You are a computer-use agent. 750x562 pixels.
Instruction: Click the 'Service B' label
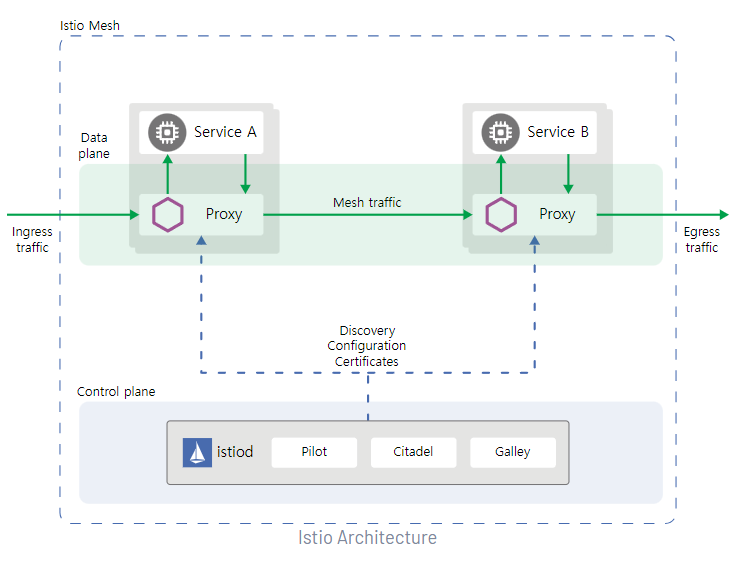click(558, 132)
